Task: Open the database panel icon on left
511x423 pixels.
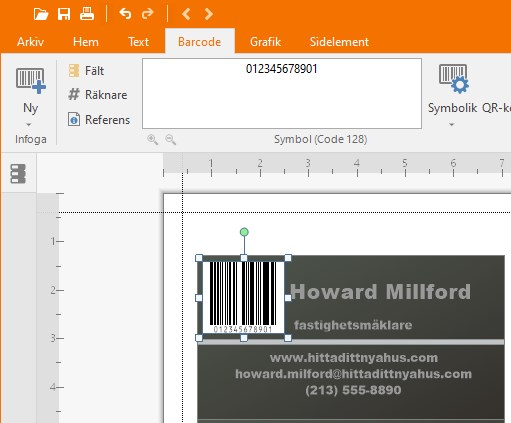Action: (x=18, y=174)
